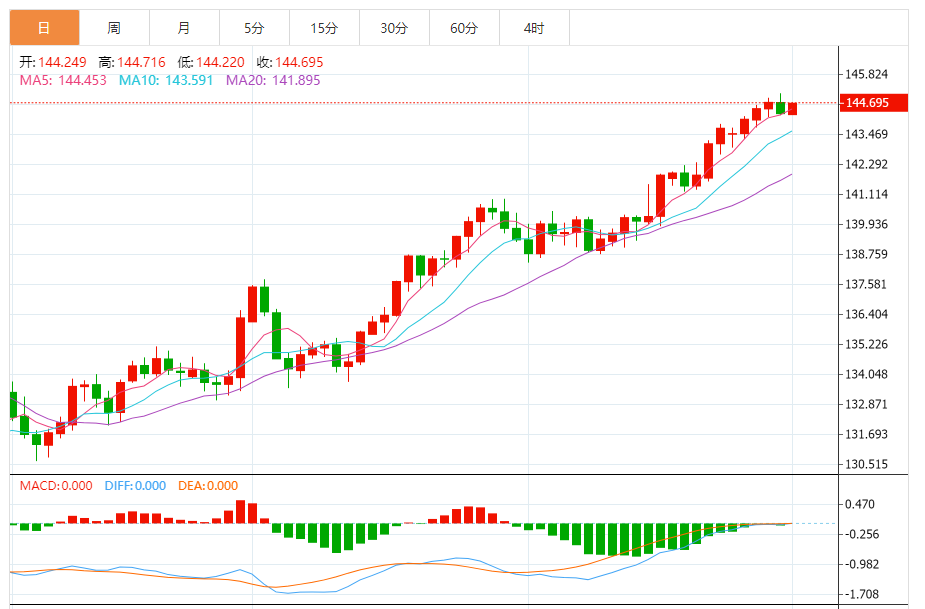
Task: Click the 139.936 price axis label
Action: (x=866, y=224)
